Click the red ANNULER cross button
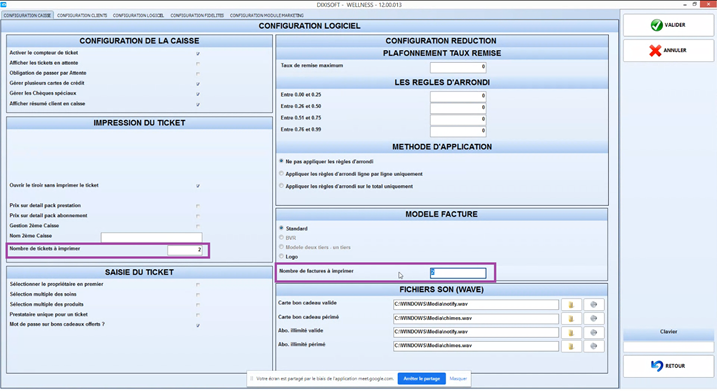This screenshot has width=717, height=391. point(668,50)
